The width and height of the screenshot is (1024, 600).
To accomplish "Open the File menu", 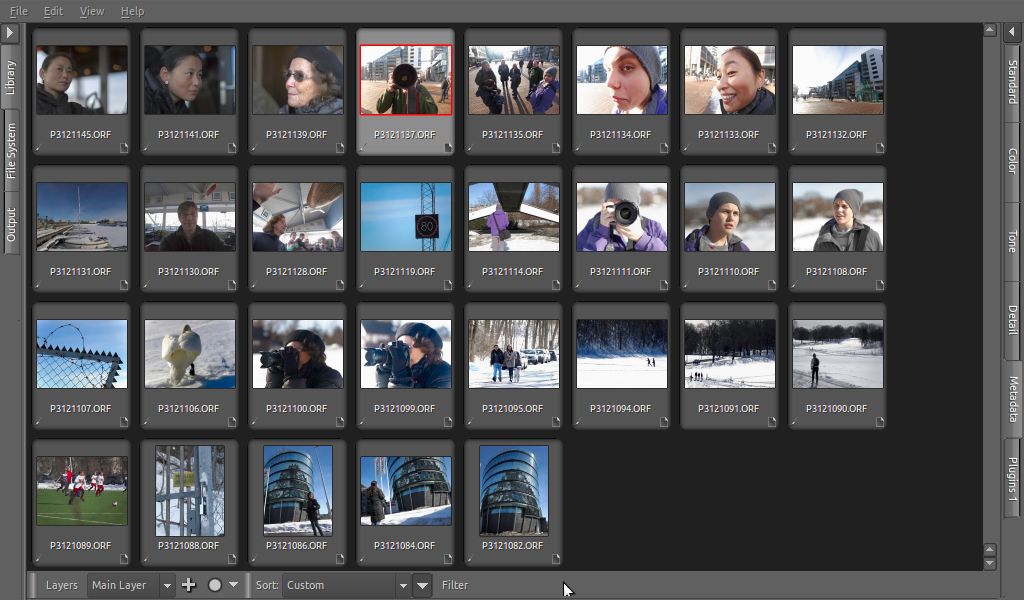I will [18, 11].
